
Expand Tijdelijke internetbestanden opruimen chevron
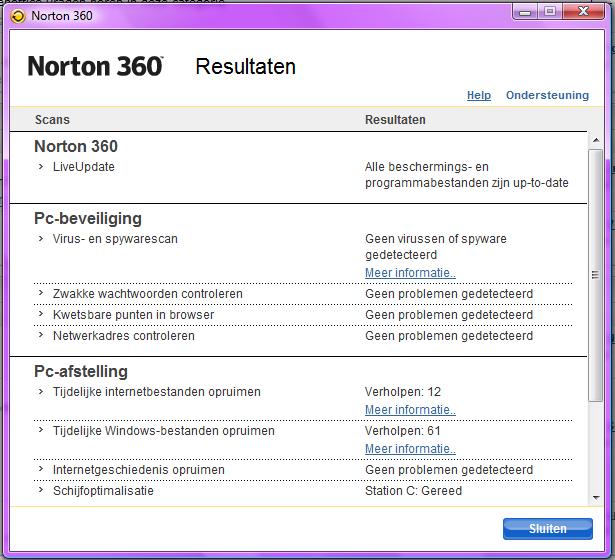pos(41,391)
